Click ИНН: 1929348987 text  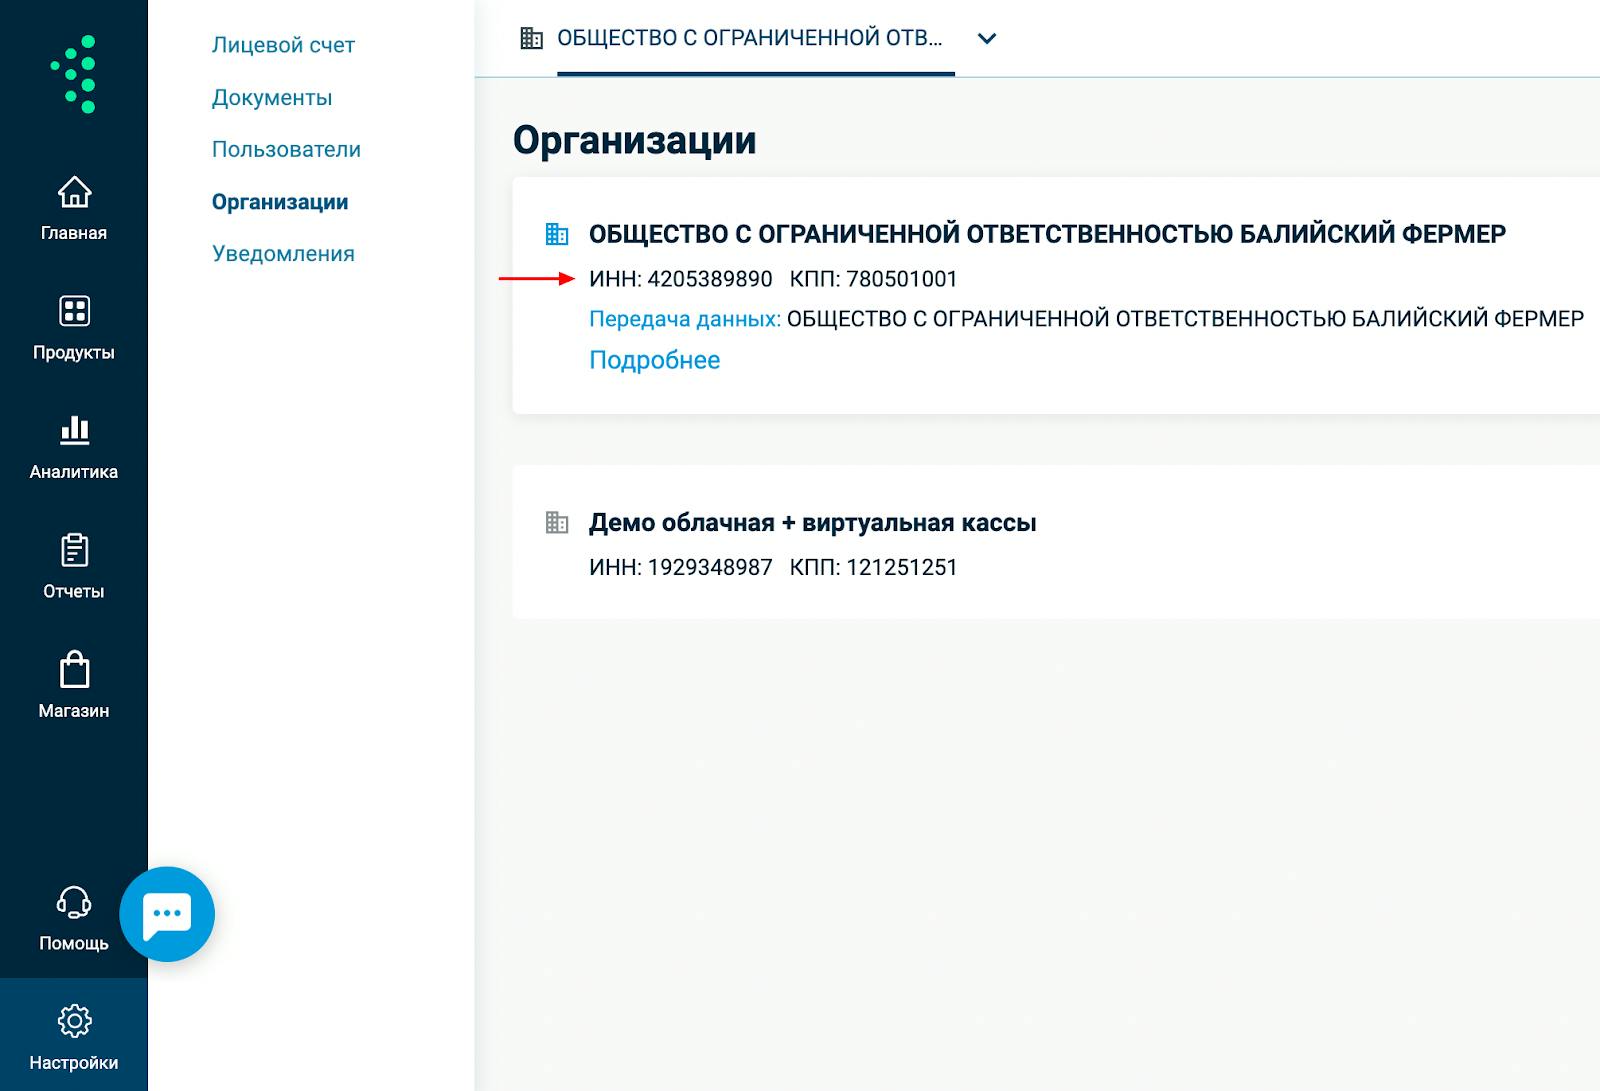click(680, 567)
